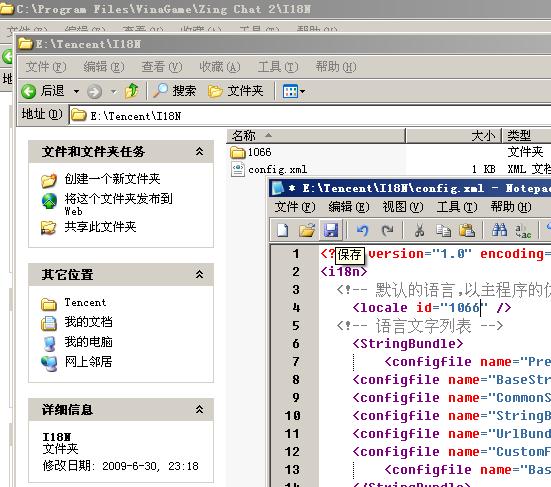Click the <i18n> tag on line 2
551x487 pixels.
point(343,272)
